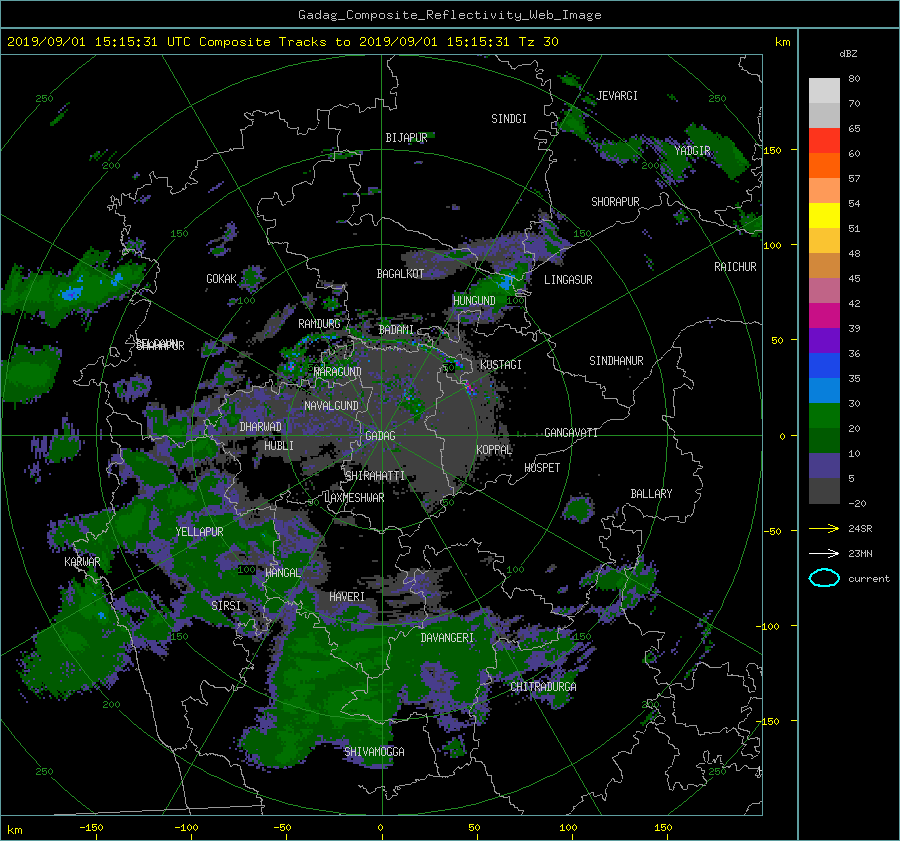900x841 pixels.
Task: Click the BIJAPUR city label
Action: point(406,138)
